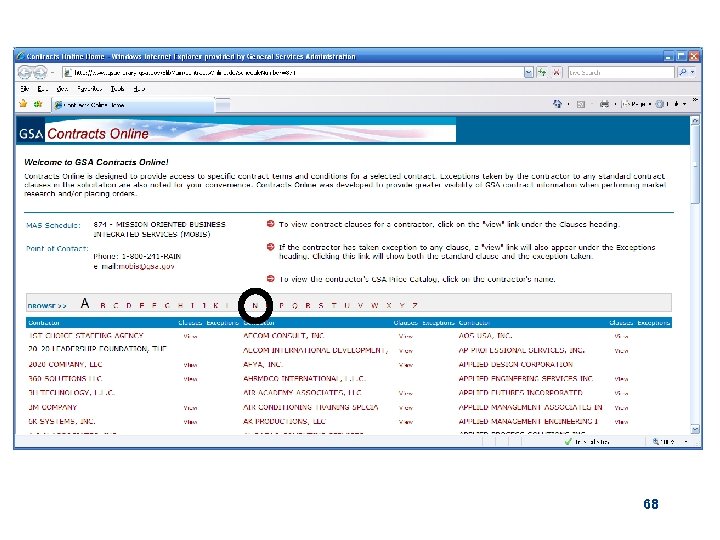Screen dimensions: 720x540
Task: Select the Contracts Online Home tab
Action: click(133, 105)
